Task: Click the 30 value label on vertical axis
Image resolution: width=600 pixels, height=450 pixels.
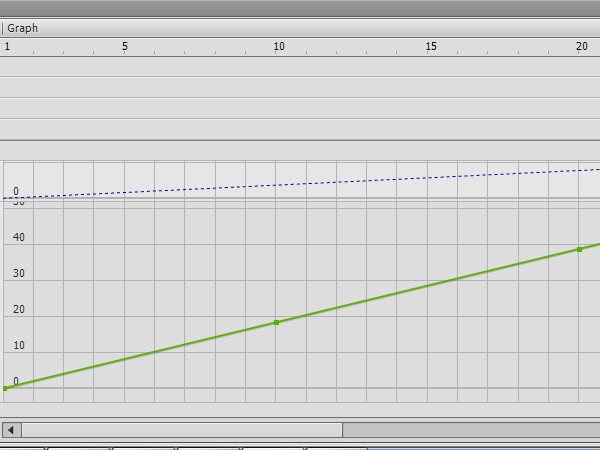Action: tap(18, 274)
